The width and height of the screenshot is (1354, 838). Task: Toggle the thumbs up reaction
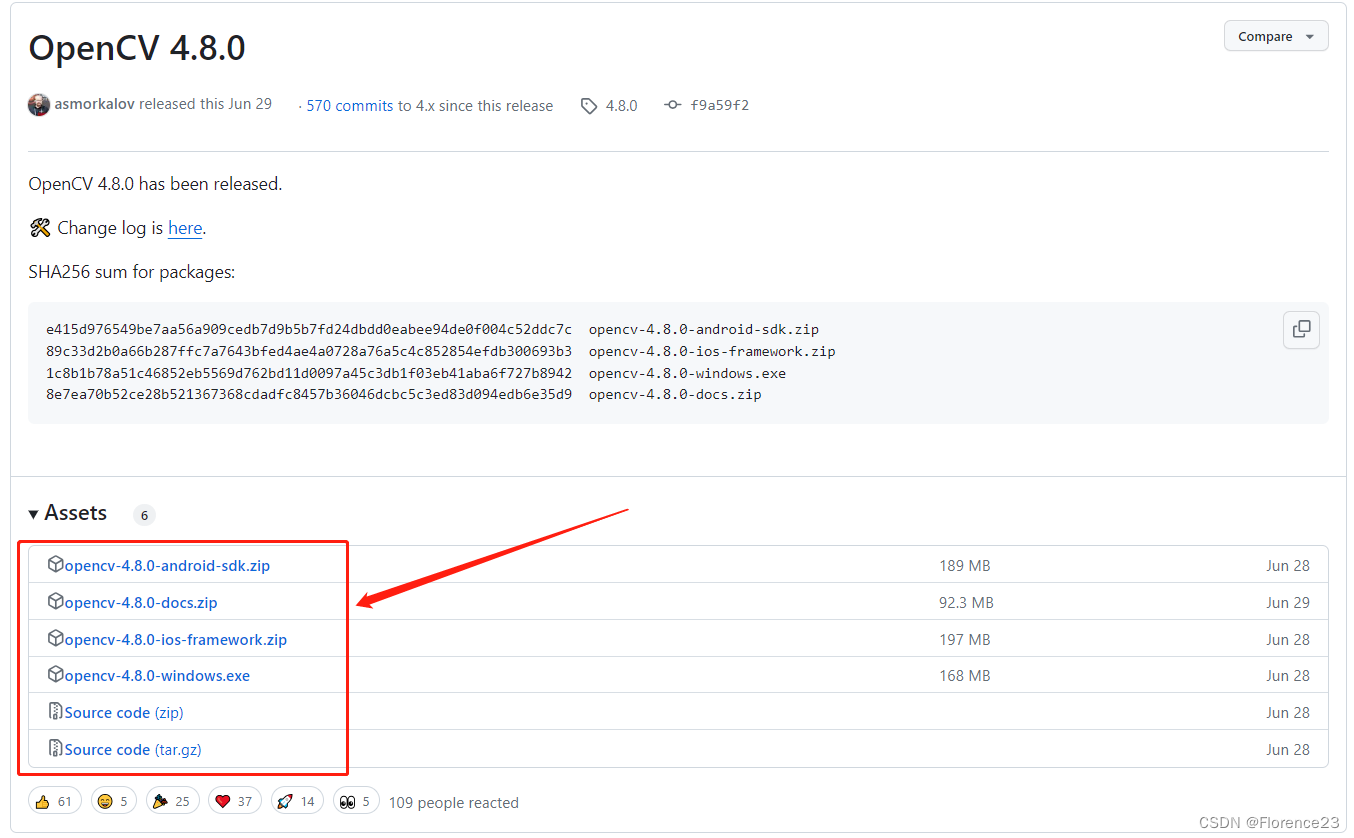click(x=54, y=800)
